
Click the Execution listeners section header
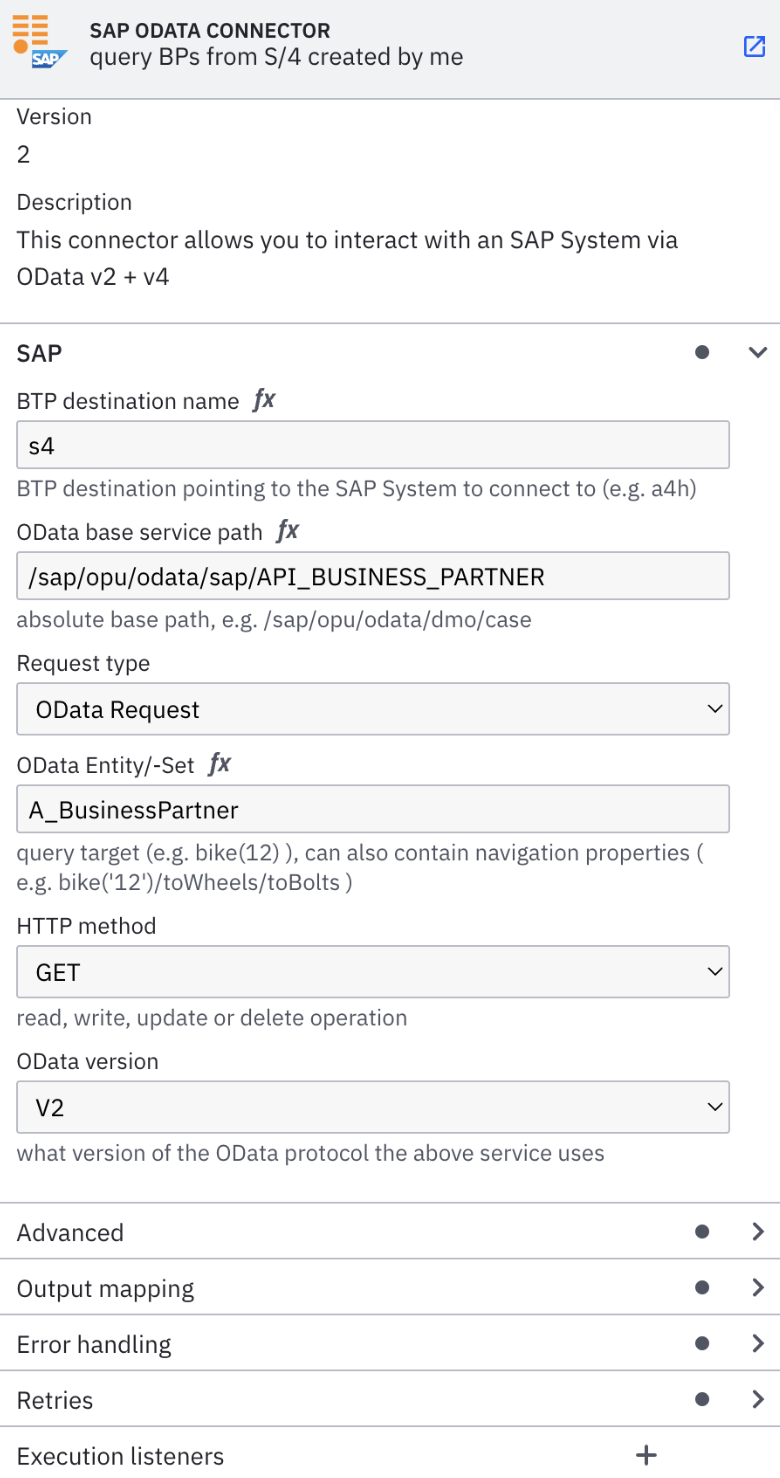tap(120, 1455)
